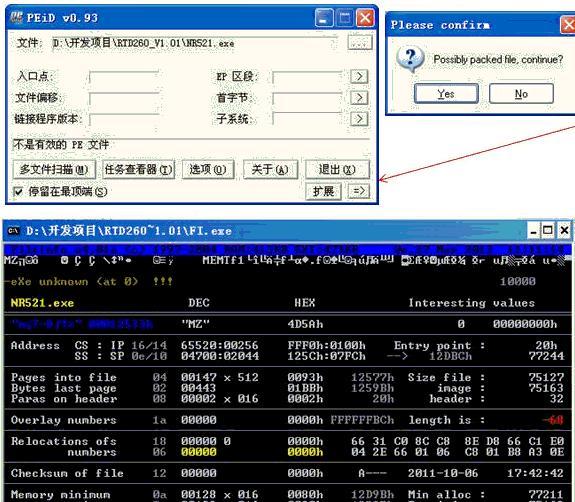Open 任务查看器(T) task viewer
575x502 pixels.
tap(138, 169)
